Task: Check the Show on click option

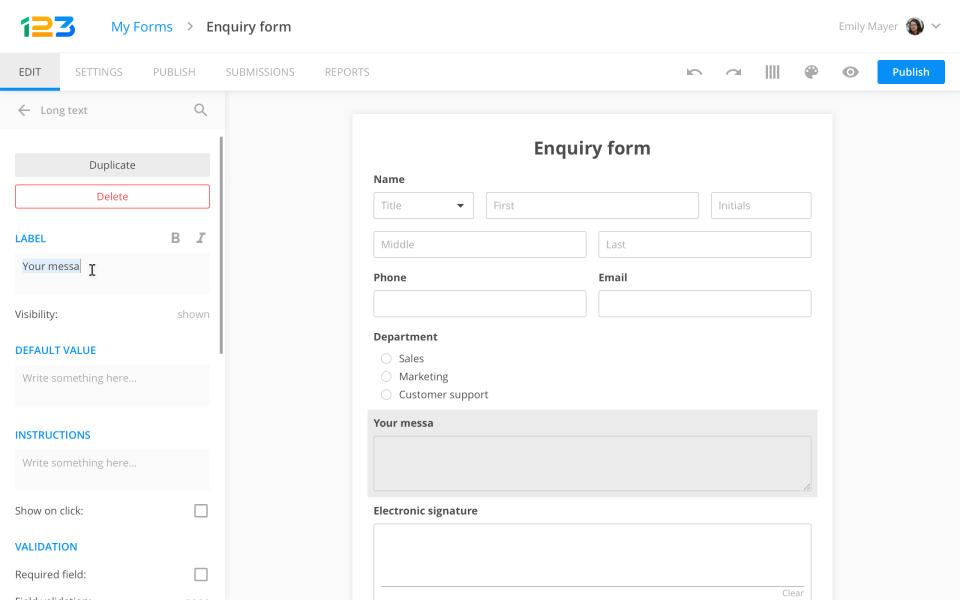Action: pyautogui.click(x=200, y=510)
